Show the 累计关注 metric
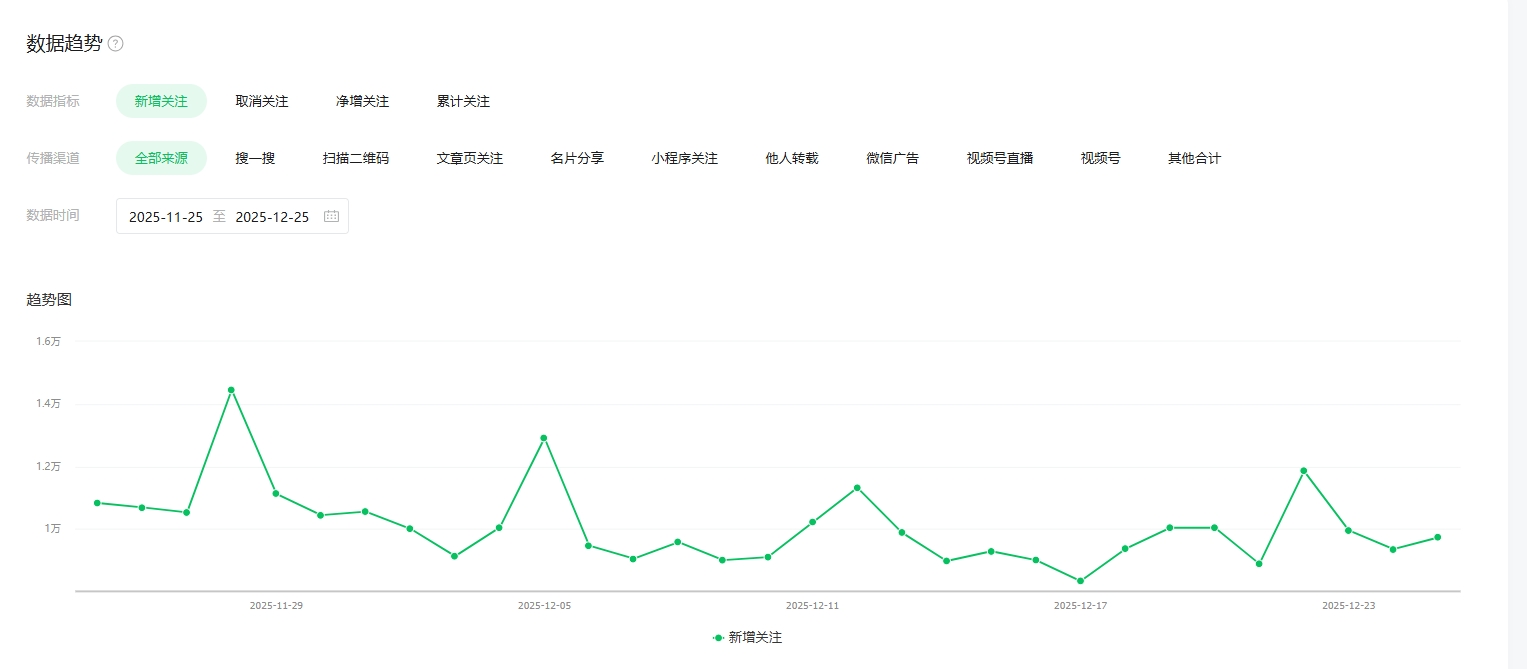Viewport: 1527px width, 669px height. [463, 101]
